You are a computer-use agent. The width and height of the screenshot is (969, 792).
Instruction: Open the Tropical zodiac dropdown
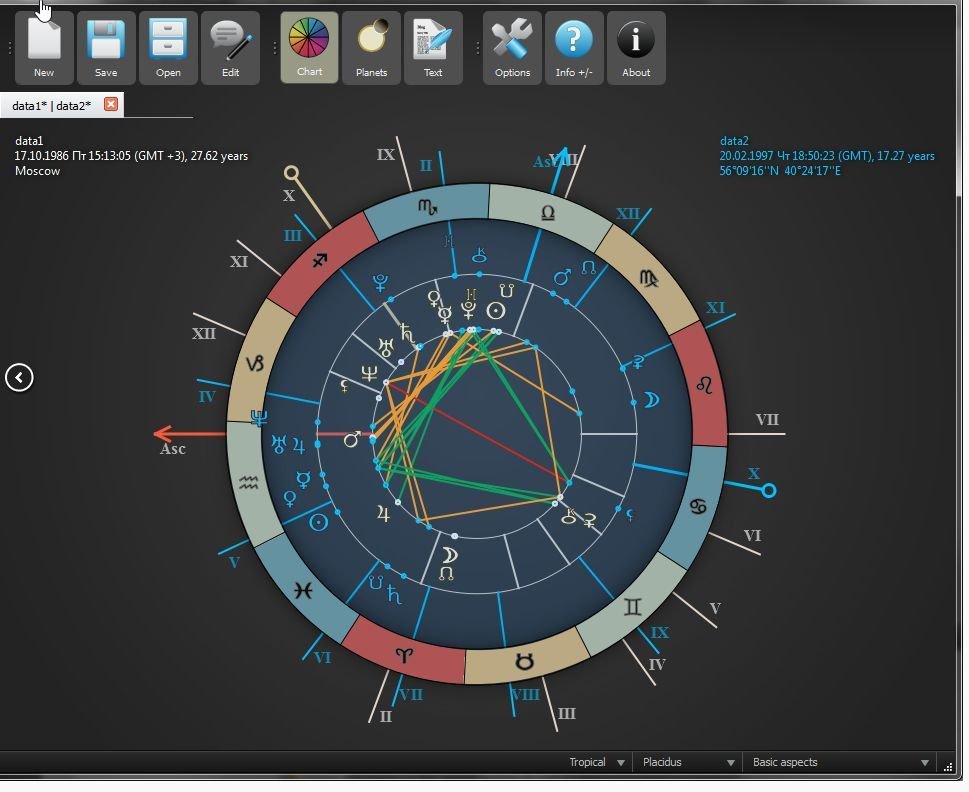(x=596, y=764)
